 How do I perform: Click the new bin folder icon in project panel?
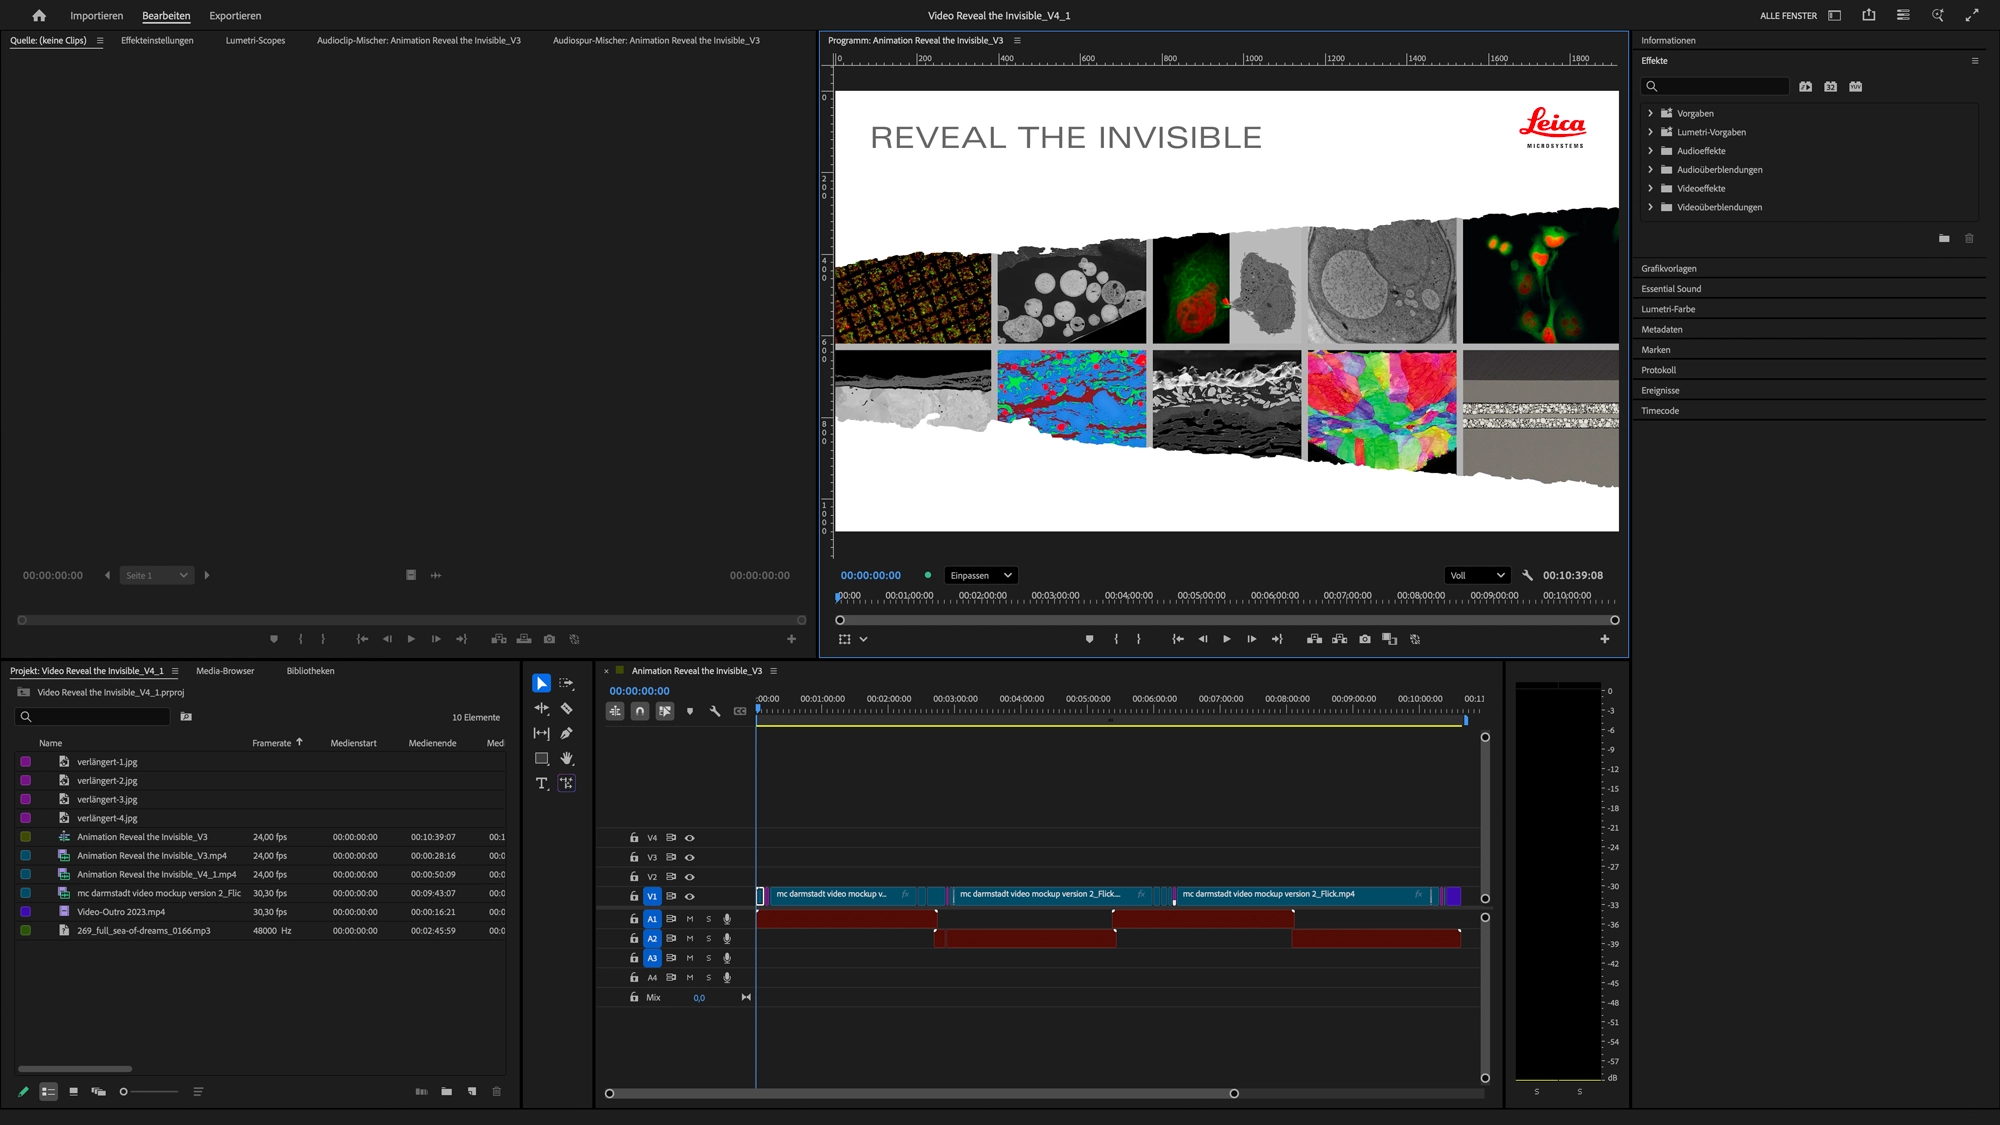pos(446,1091)
